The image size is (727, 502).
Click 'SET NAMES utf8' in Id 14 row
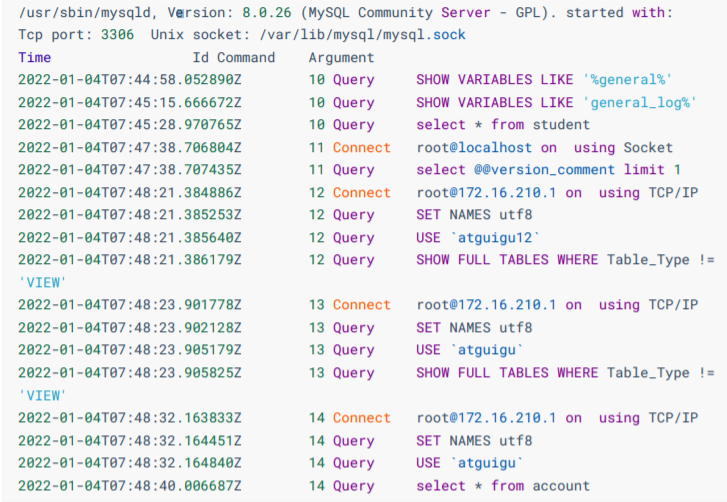point(474,440)
